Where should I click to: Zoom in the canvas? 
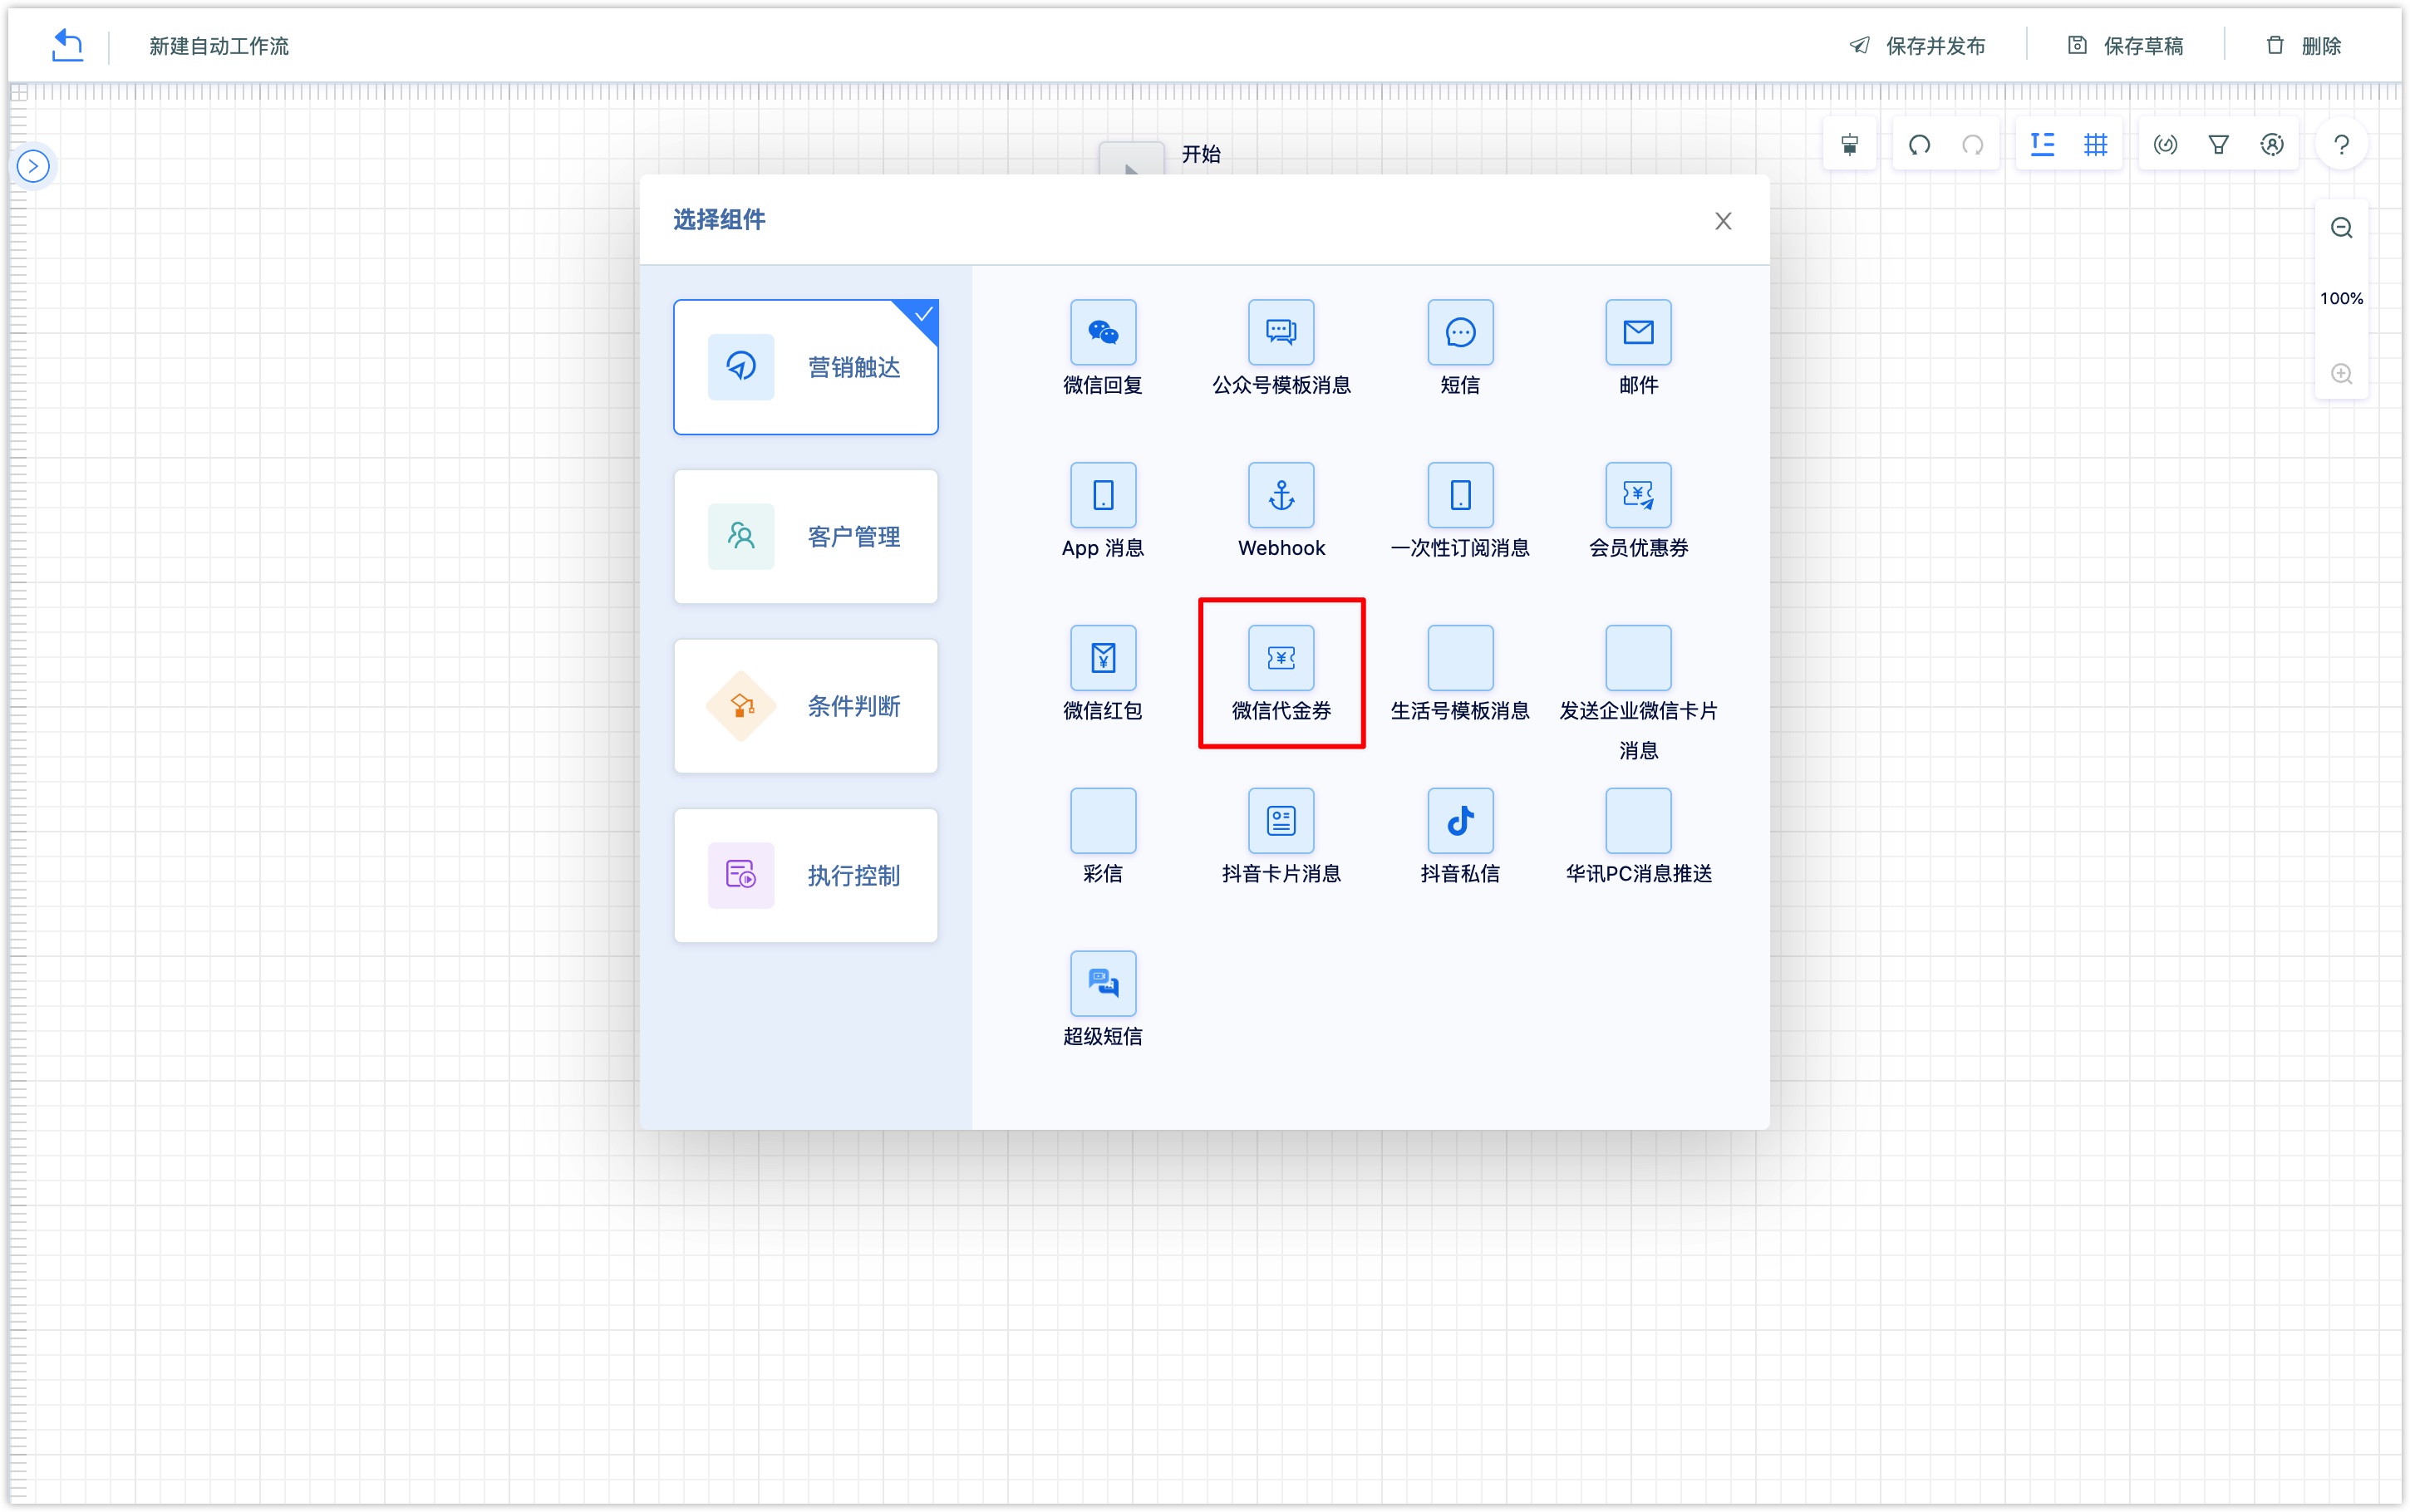(2341, 374)
